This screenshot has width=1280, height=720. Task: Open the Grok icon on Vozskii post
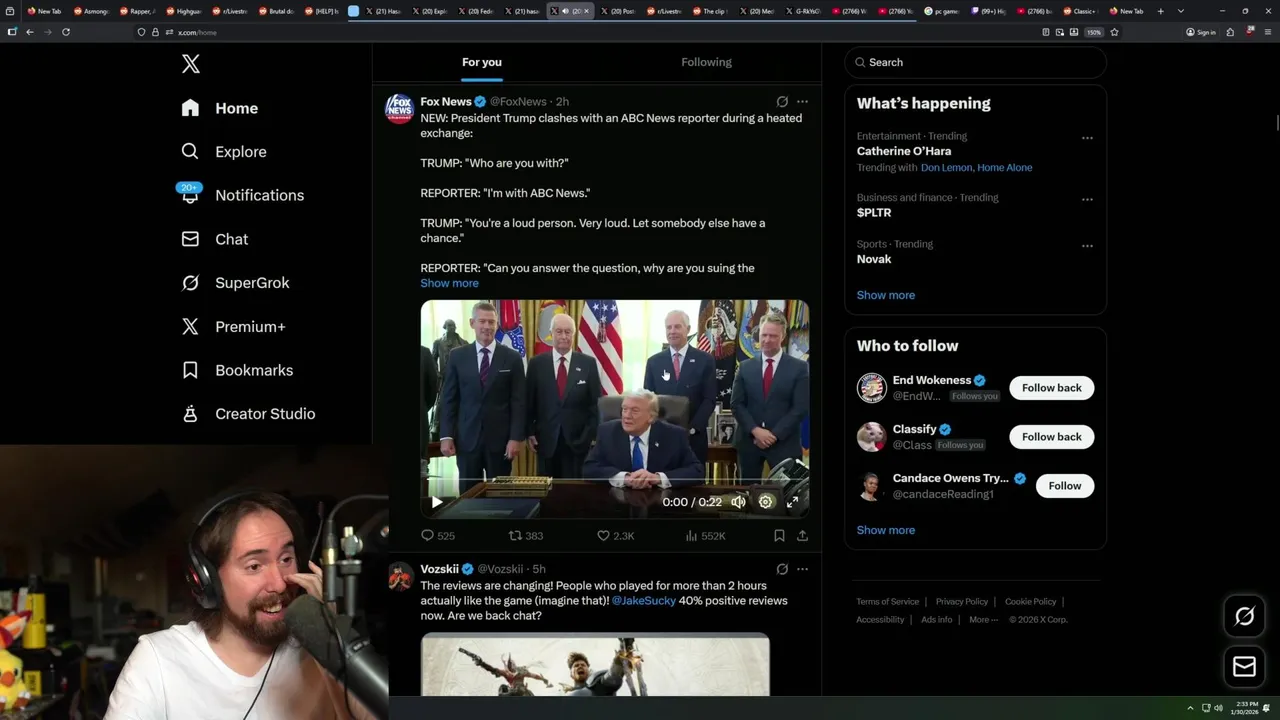[782, 569]
